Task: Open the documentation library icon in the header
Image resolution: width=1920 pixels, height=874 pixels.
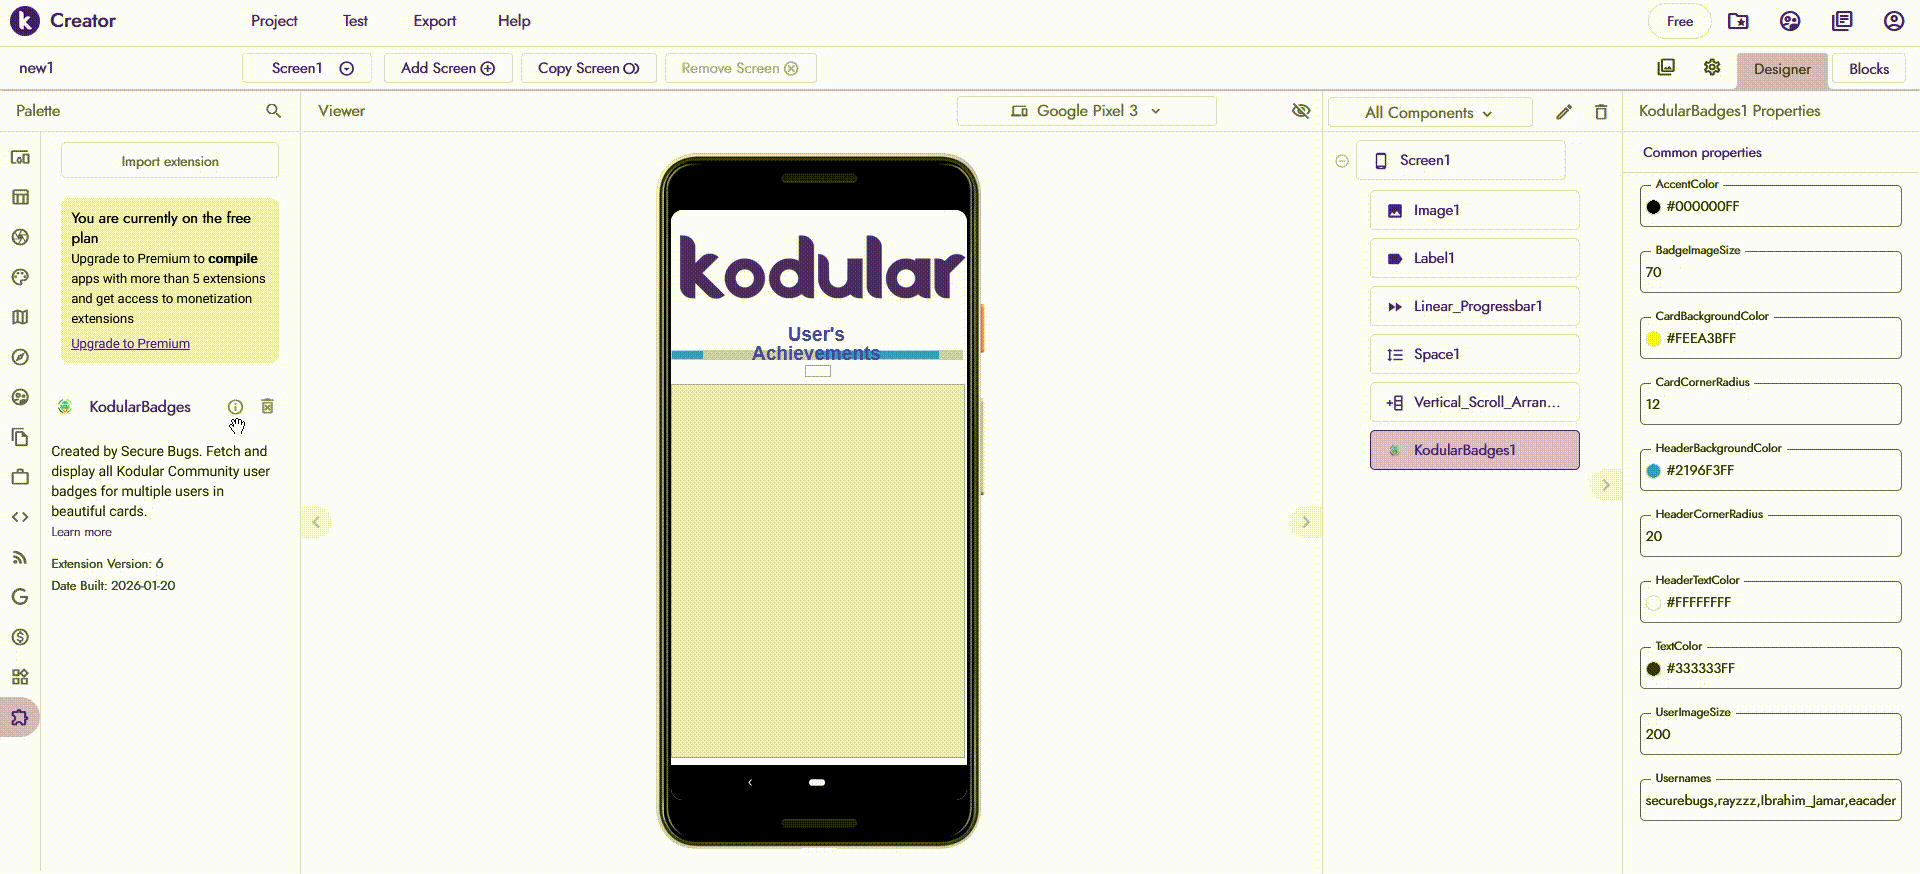Action: point(1842,21)
